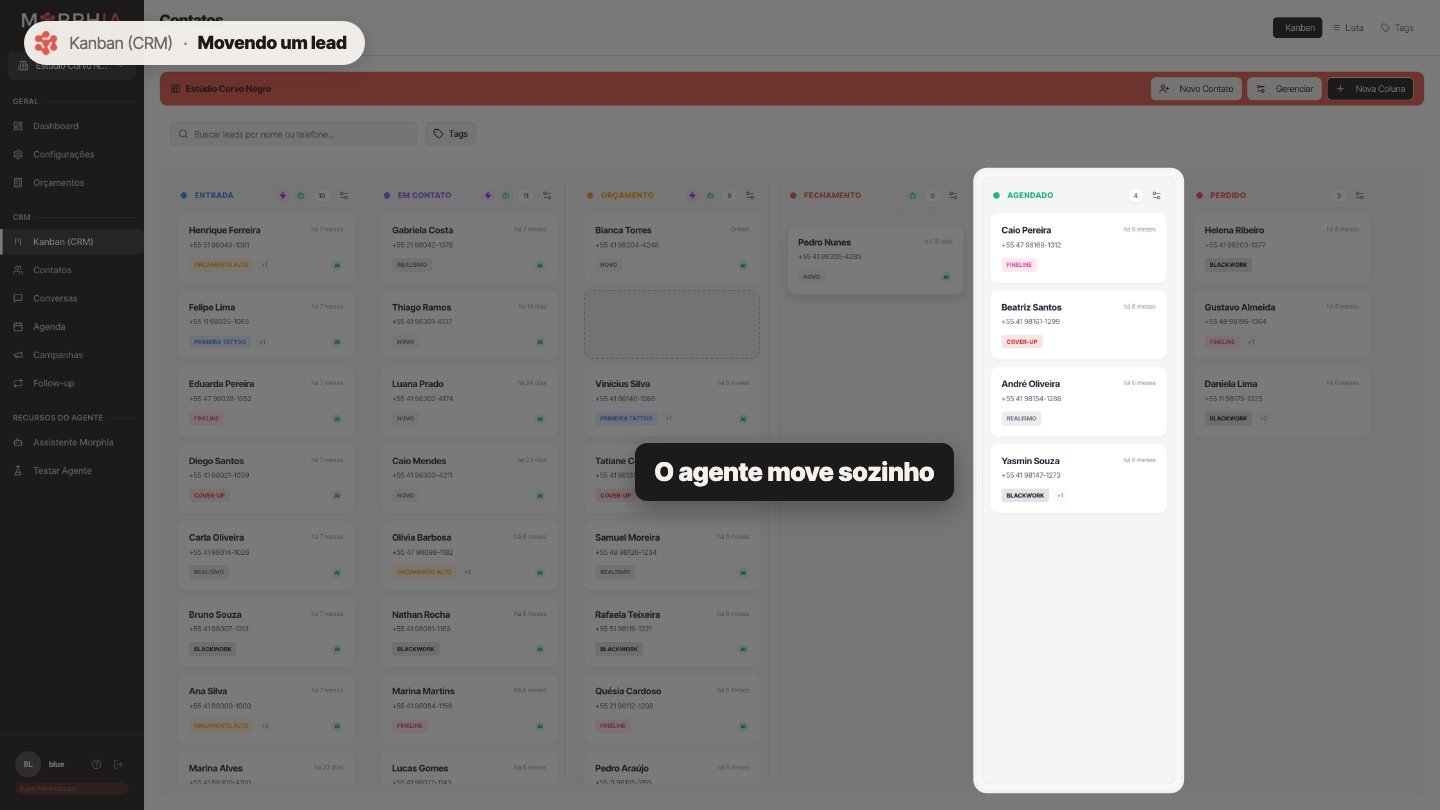Open Configurações in the sidebar
Viewport: 1440px width, 810px height.
[x=72, y=154]
